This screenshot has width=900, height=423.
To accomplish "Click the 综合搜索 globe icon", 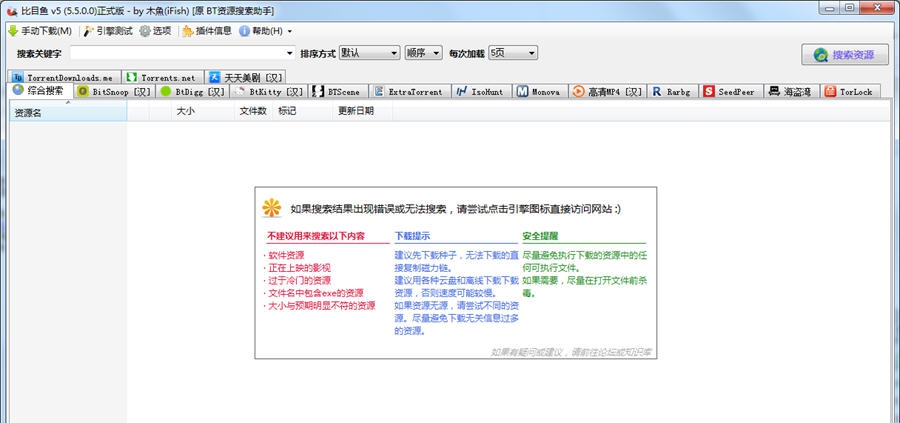I will click(x=18, y=90).
